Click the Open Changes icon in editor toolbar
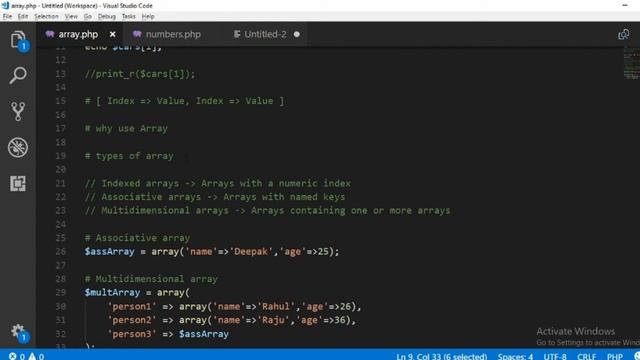Screen dimensions: 640x360 tap(623, 34)
